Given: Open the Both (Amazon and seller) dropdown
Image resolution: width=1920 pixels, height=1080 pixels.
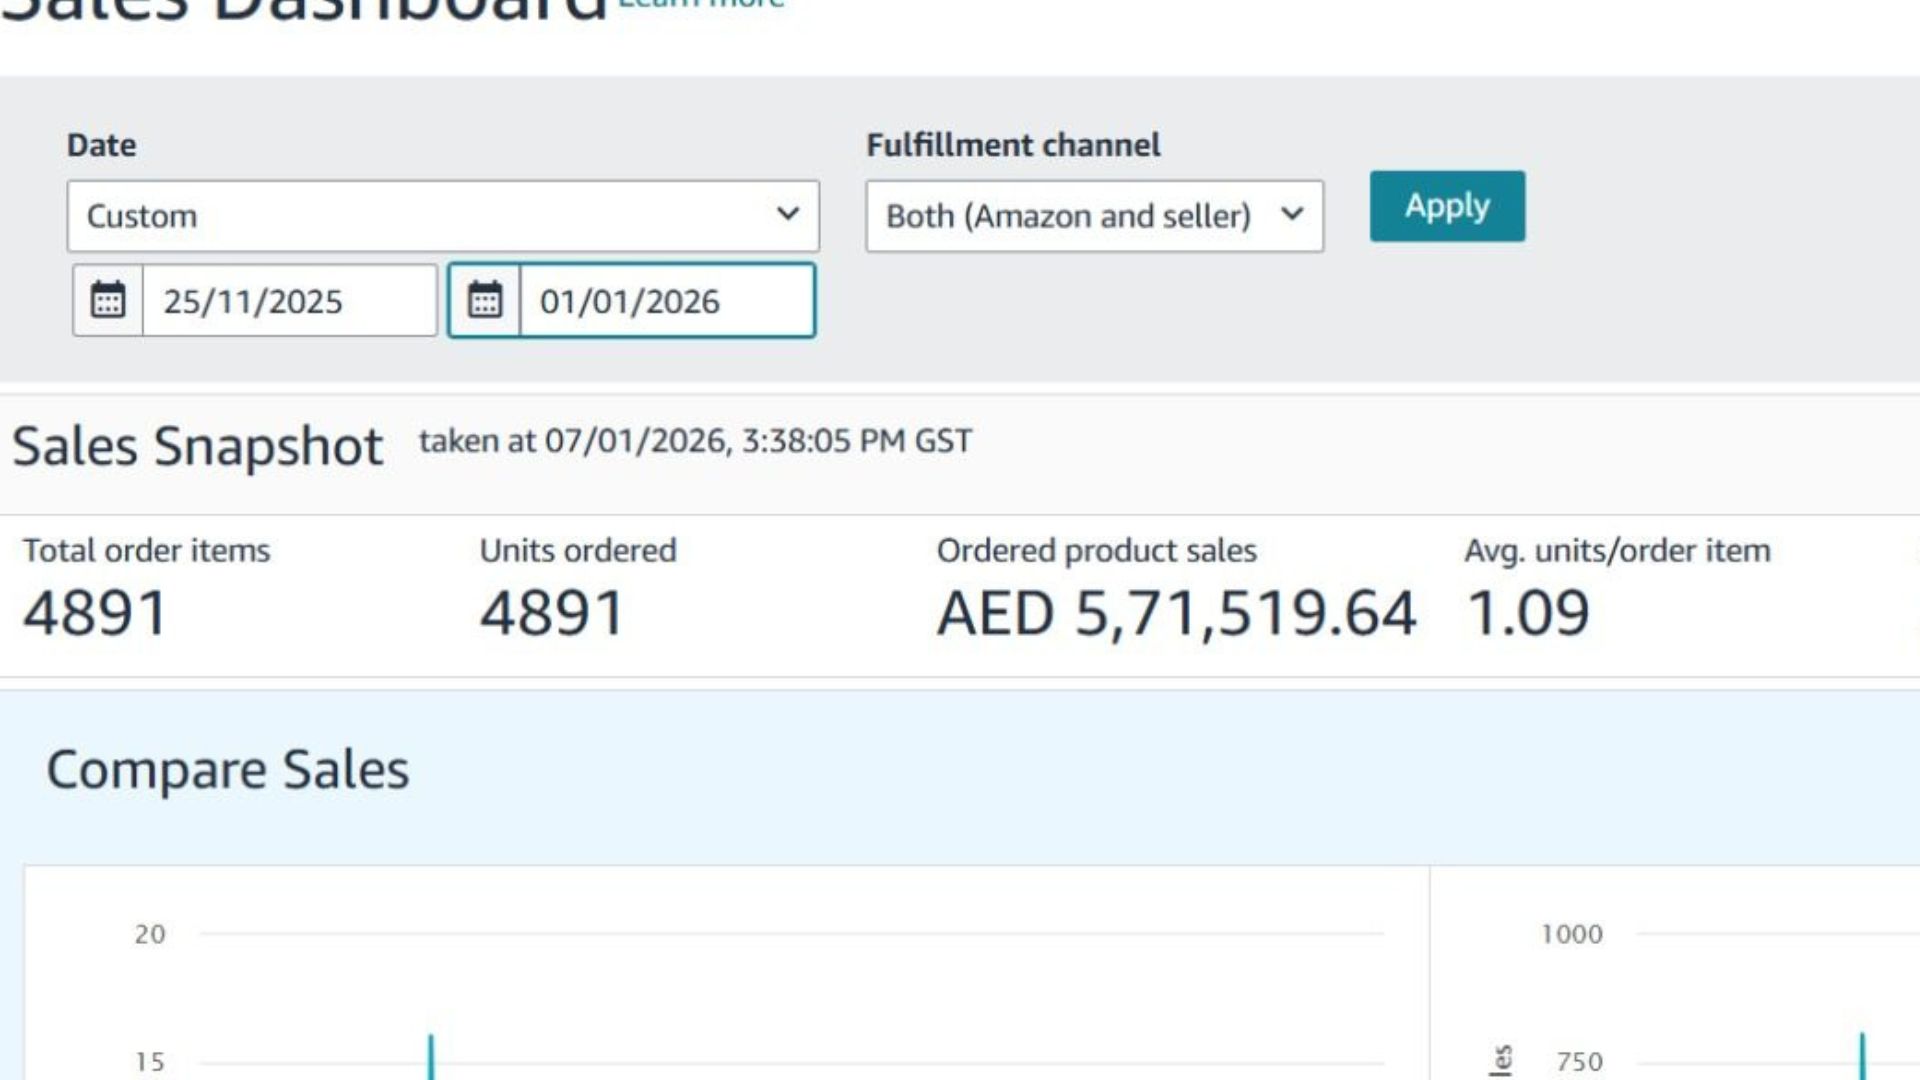Looking at the screenshot, I should (1095, 216).
